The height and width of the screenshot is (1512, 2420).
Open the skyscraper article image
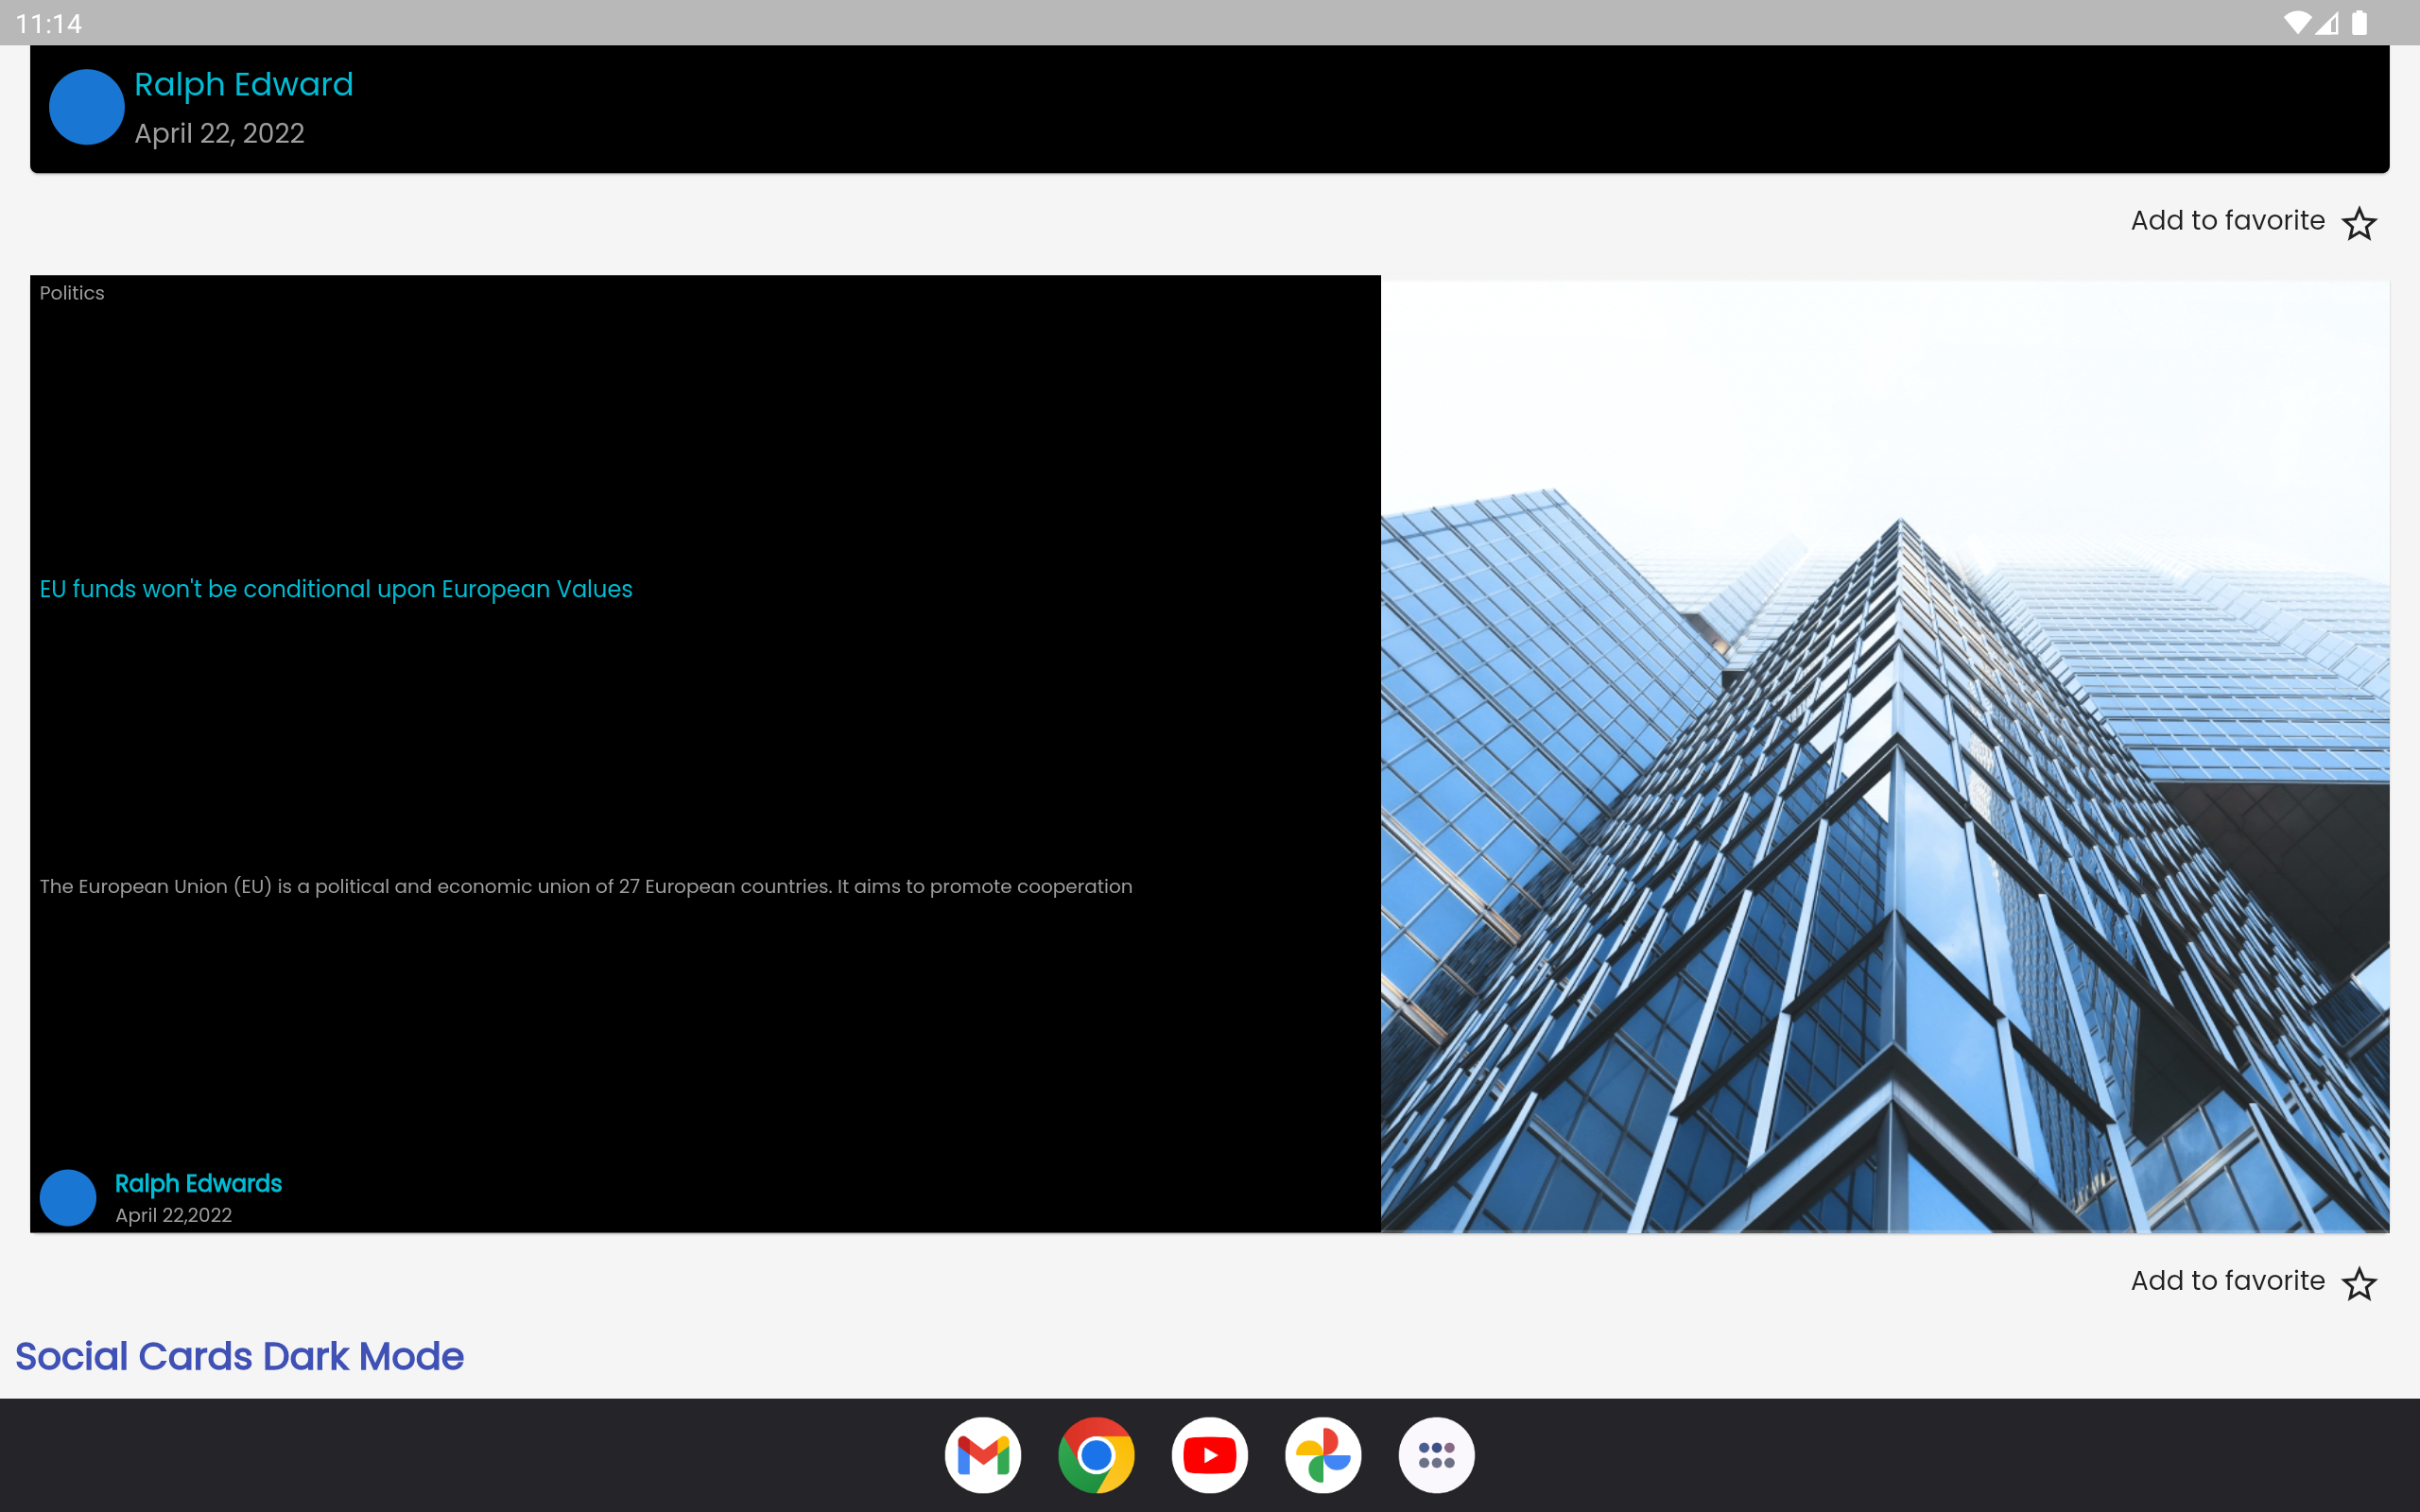(x=1884, y=756)
